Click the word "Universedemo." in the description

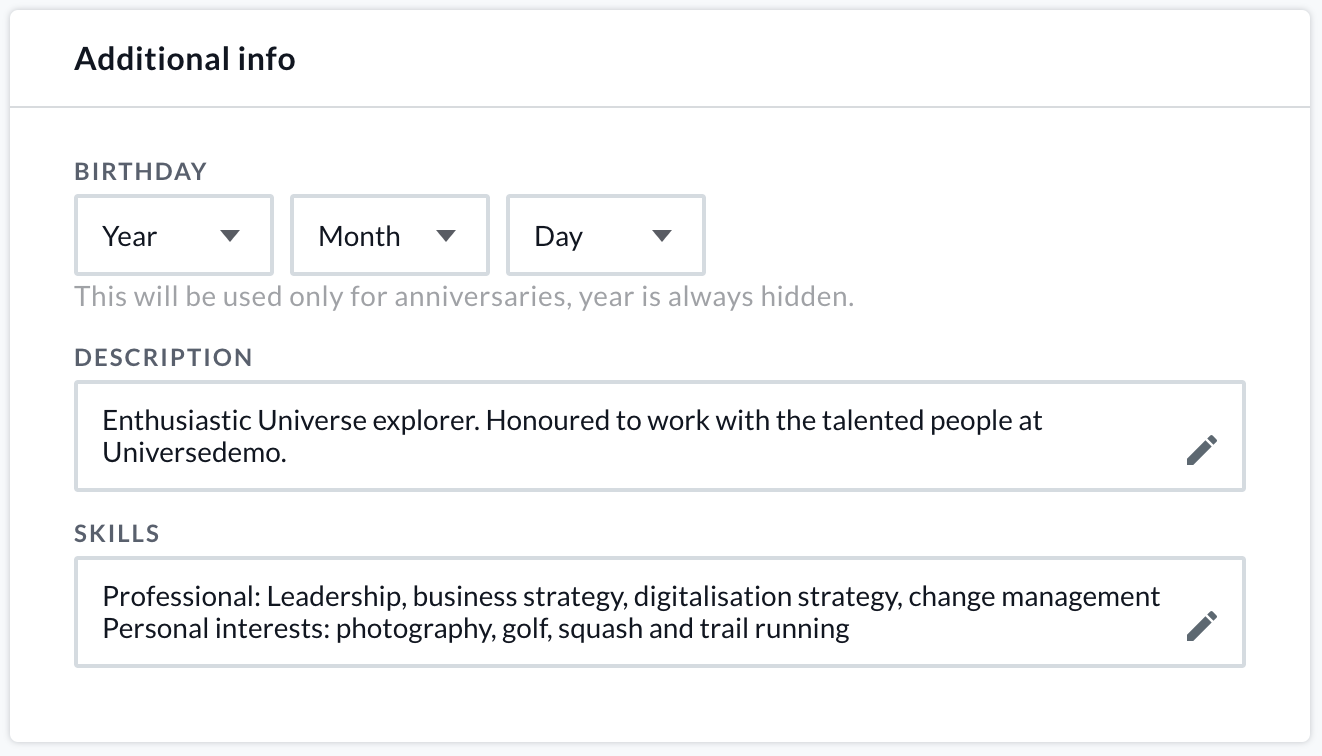(195, 452)
